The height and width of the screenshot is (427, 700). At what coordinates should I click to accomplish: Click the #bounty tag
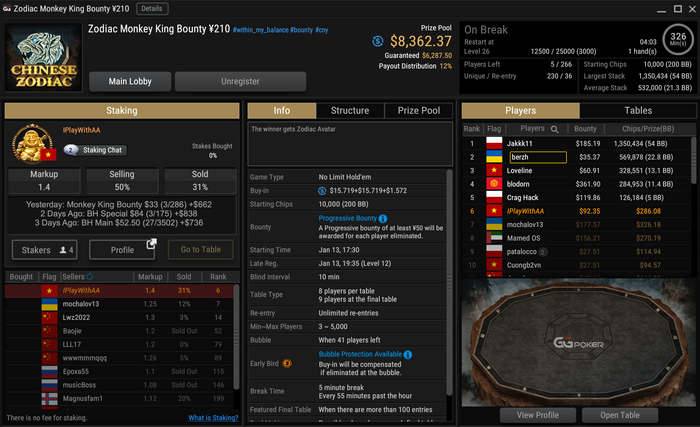pos(301,30)
